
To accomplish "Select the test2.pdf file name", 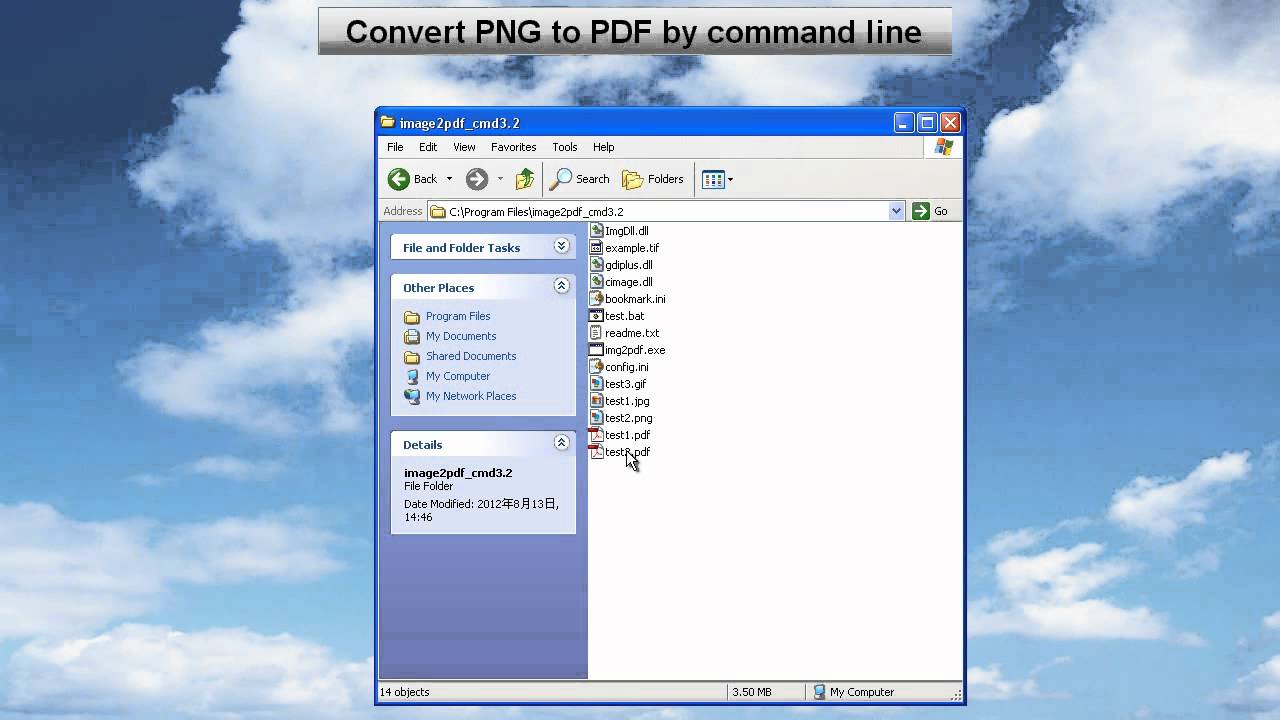I will tap(627, 452).
